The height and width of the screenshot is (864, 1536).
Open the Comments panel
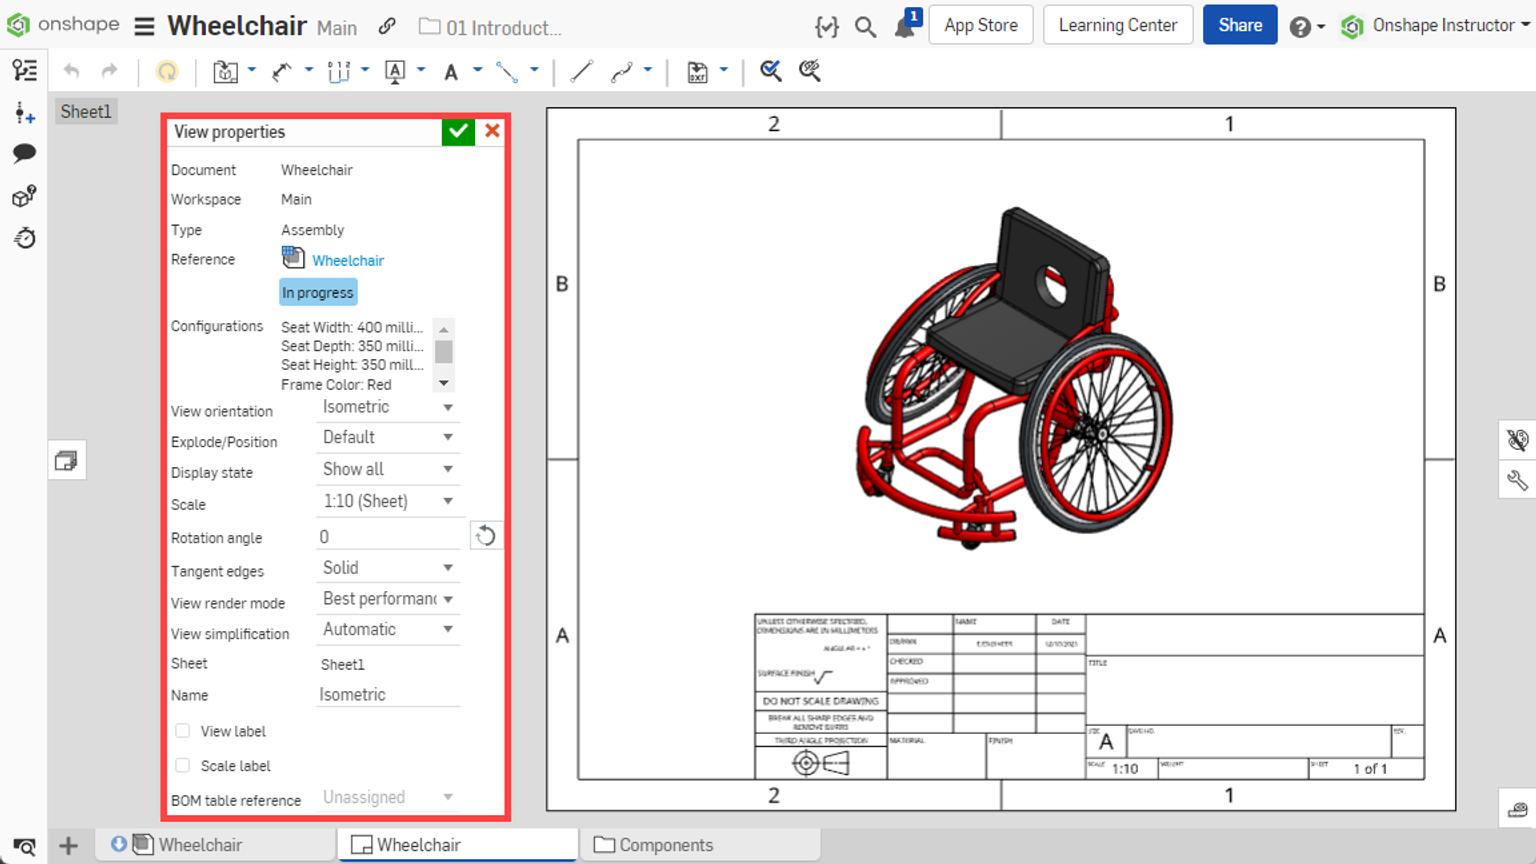click(x=24, y=152)
